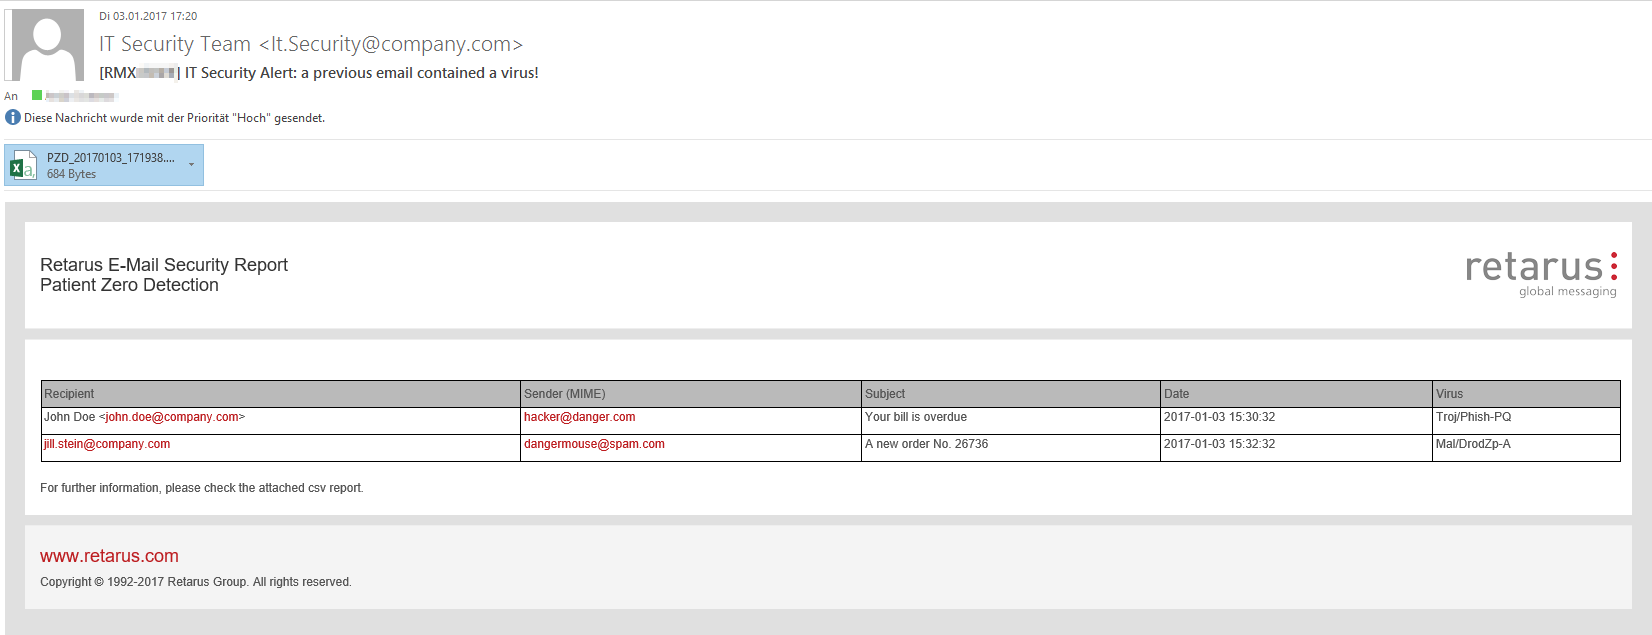The image size is (1652, 635).
Task: Click the Recipient column header
Action: coord(69,394)
